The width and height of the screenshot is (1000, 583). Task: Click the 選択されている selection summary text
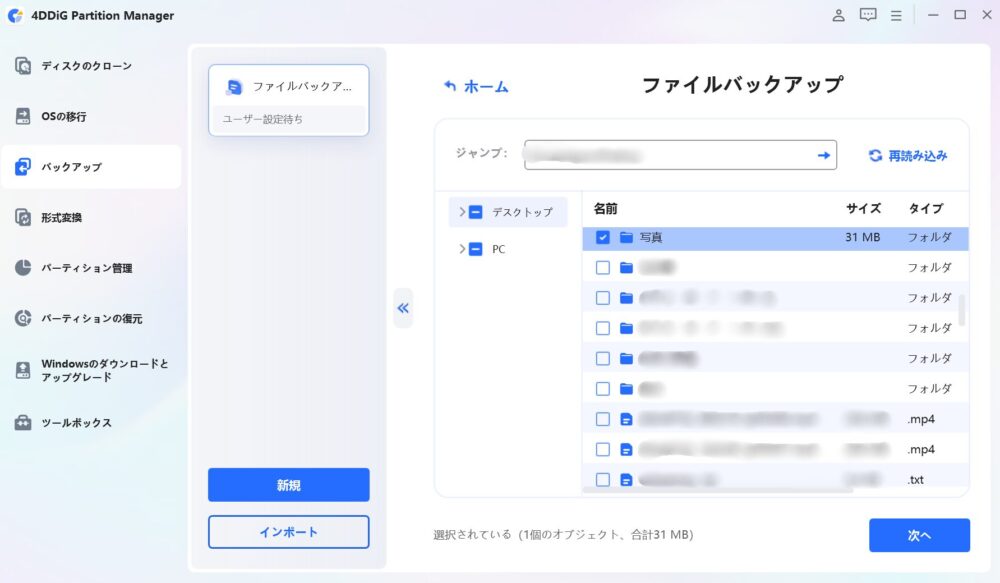click(563, 535)
